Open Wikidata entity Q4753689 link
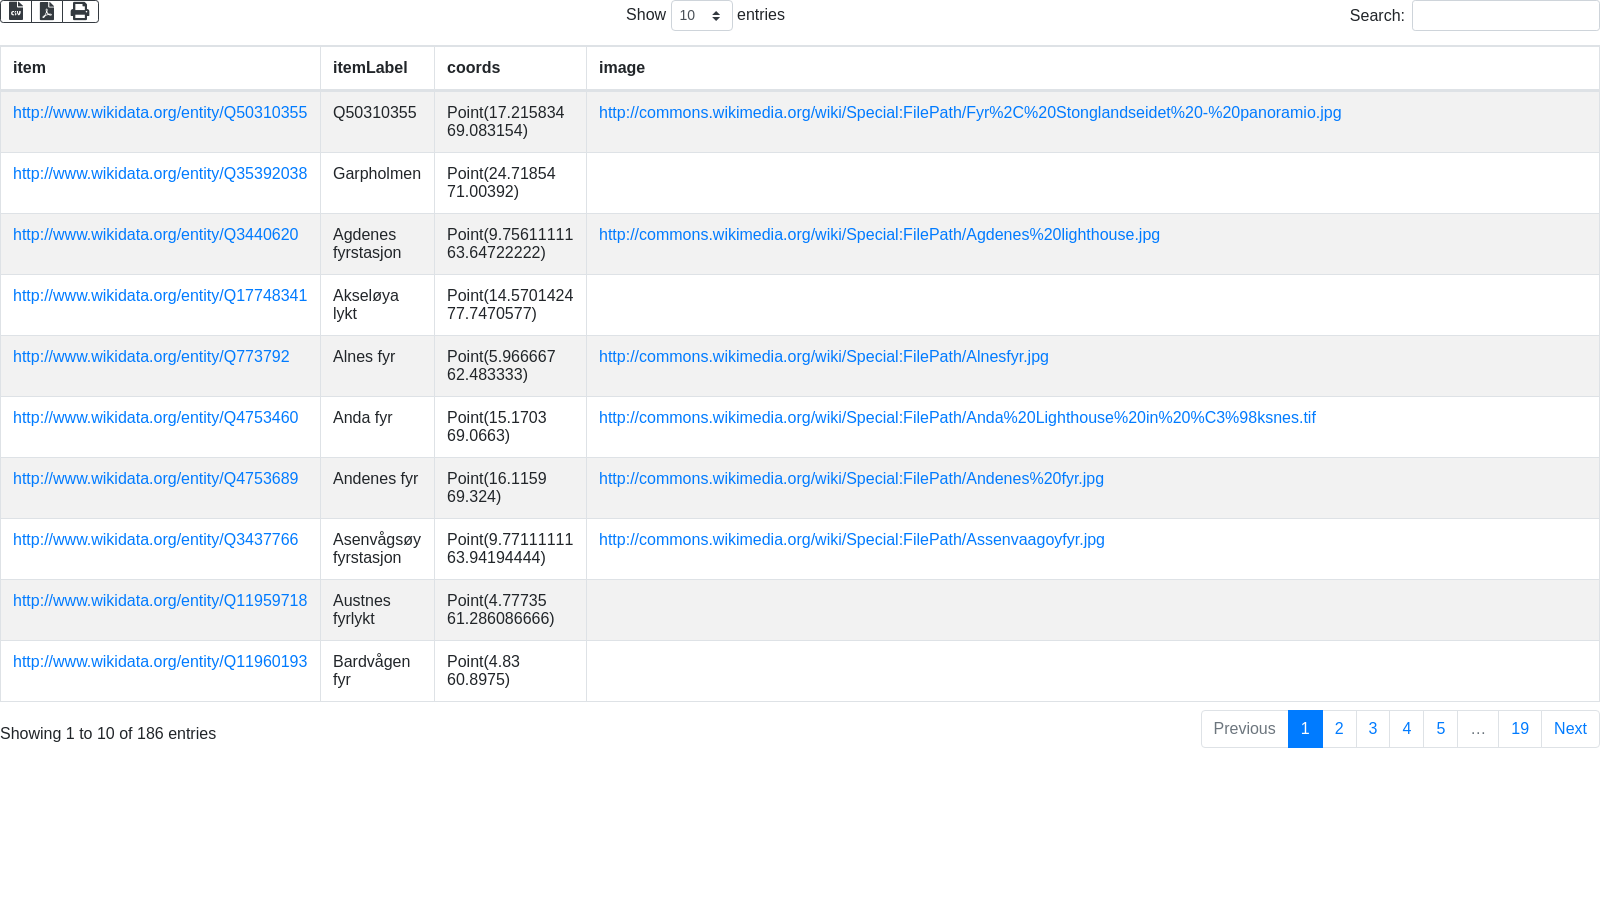 (155, 479)
